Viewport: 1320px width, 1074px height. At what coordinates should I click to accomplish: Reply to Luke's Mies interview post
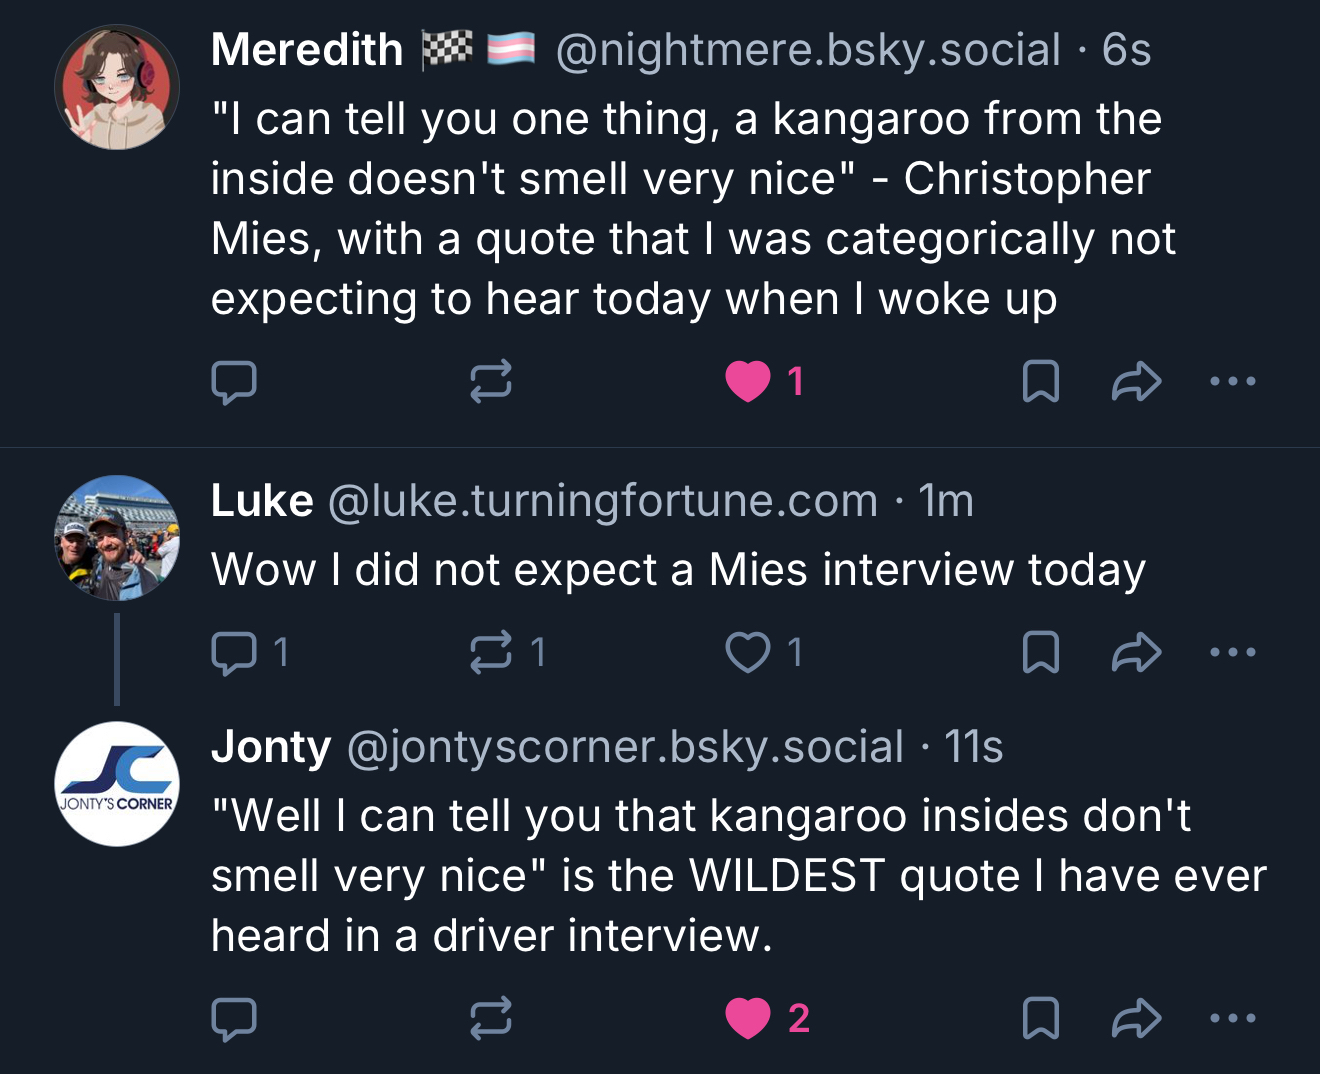(234, 653)
